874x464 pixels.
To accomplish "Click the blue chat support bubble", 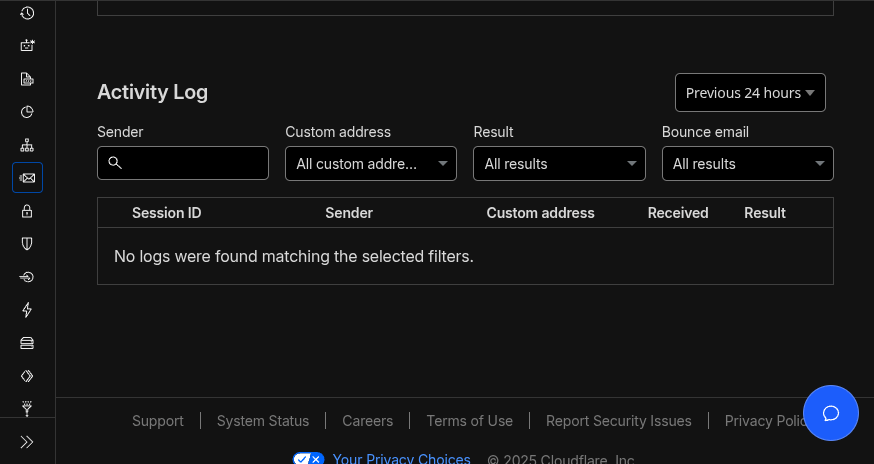I will [830, 413].
